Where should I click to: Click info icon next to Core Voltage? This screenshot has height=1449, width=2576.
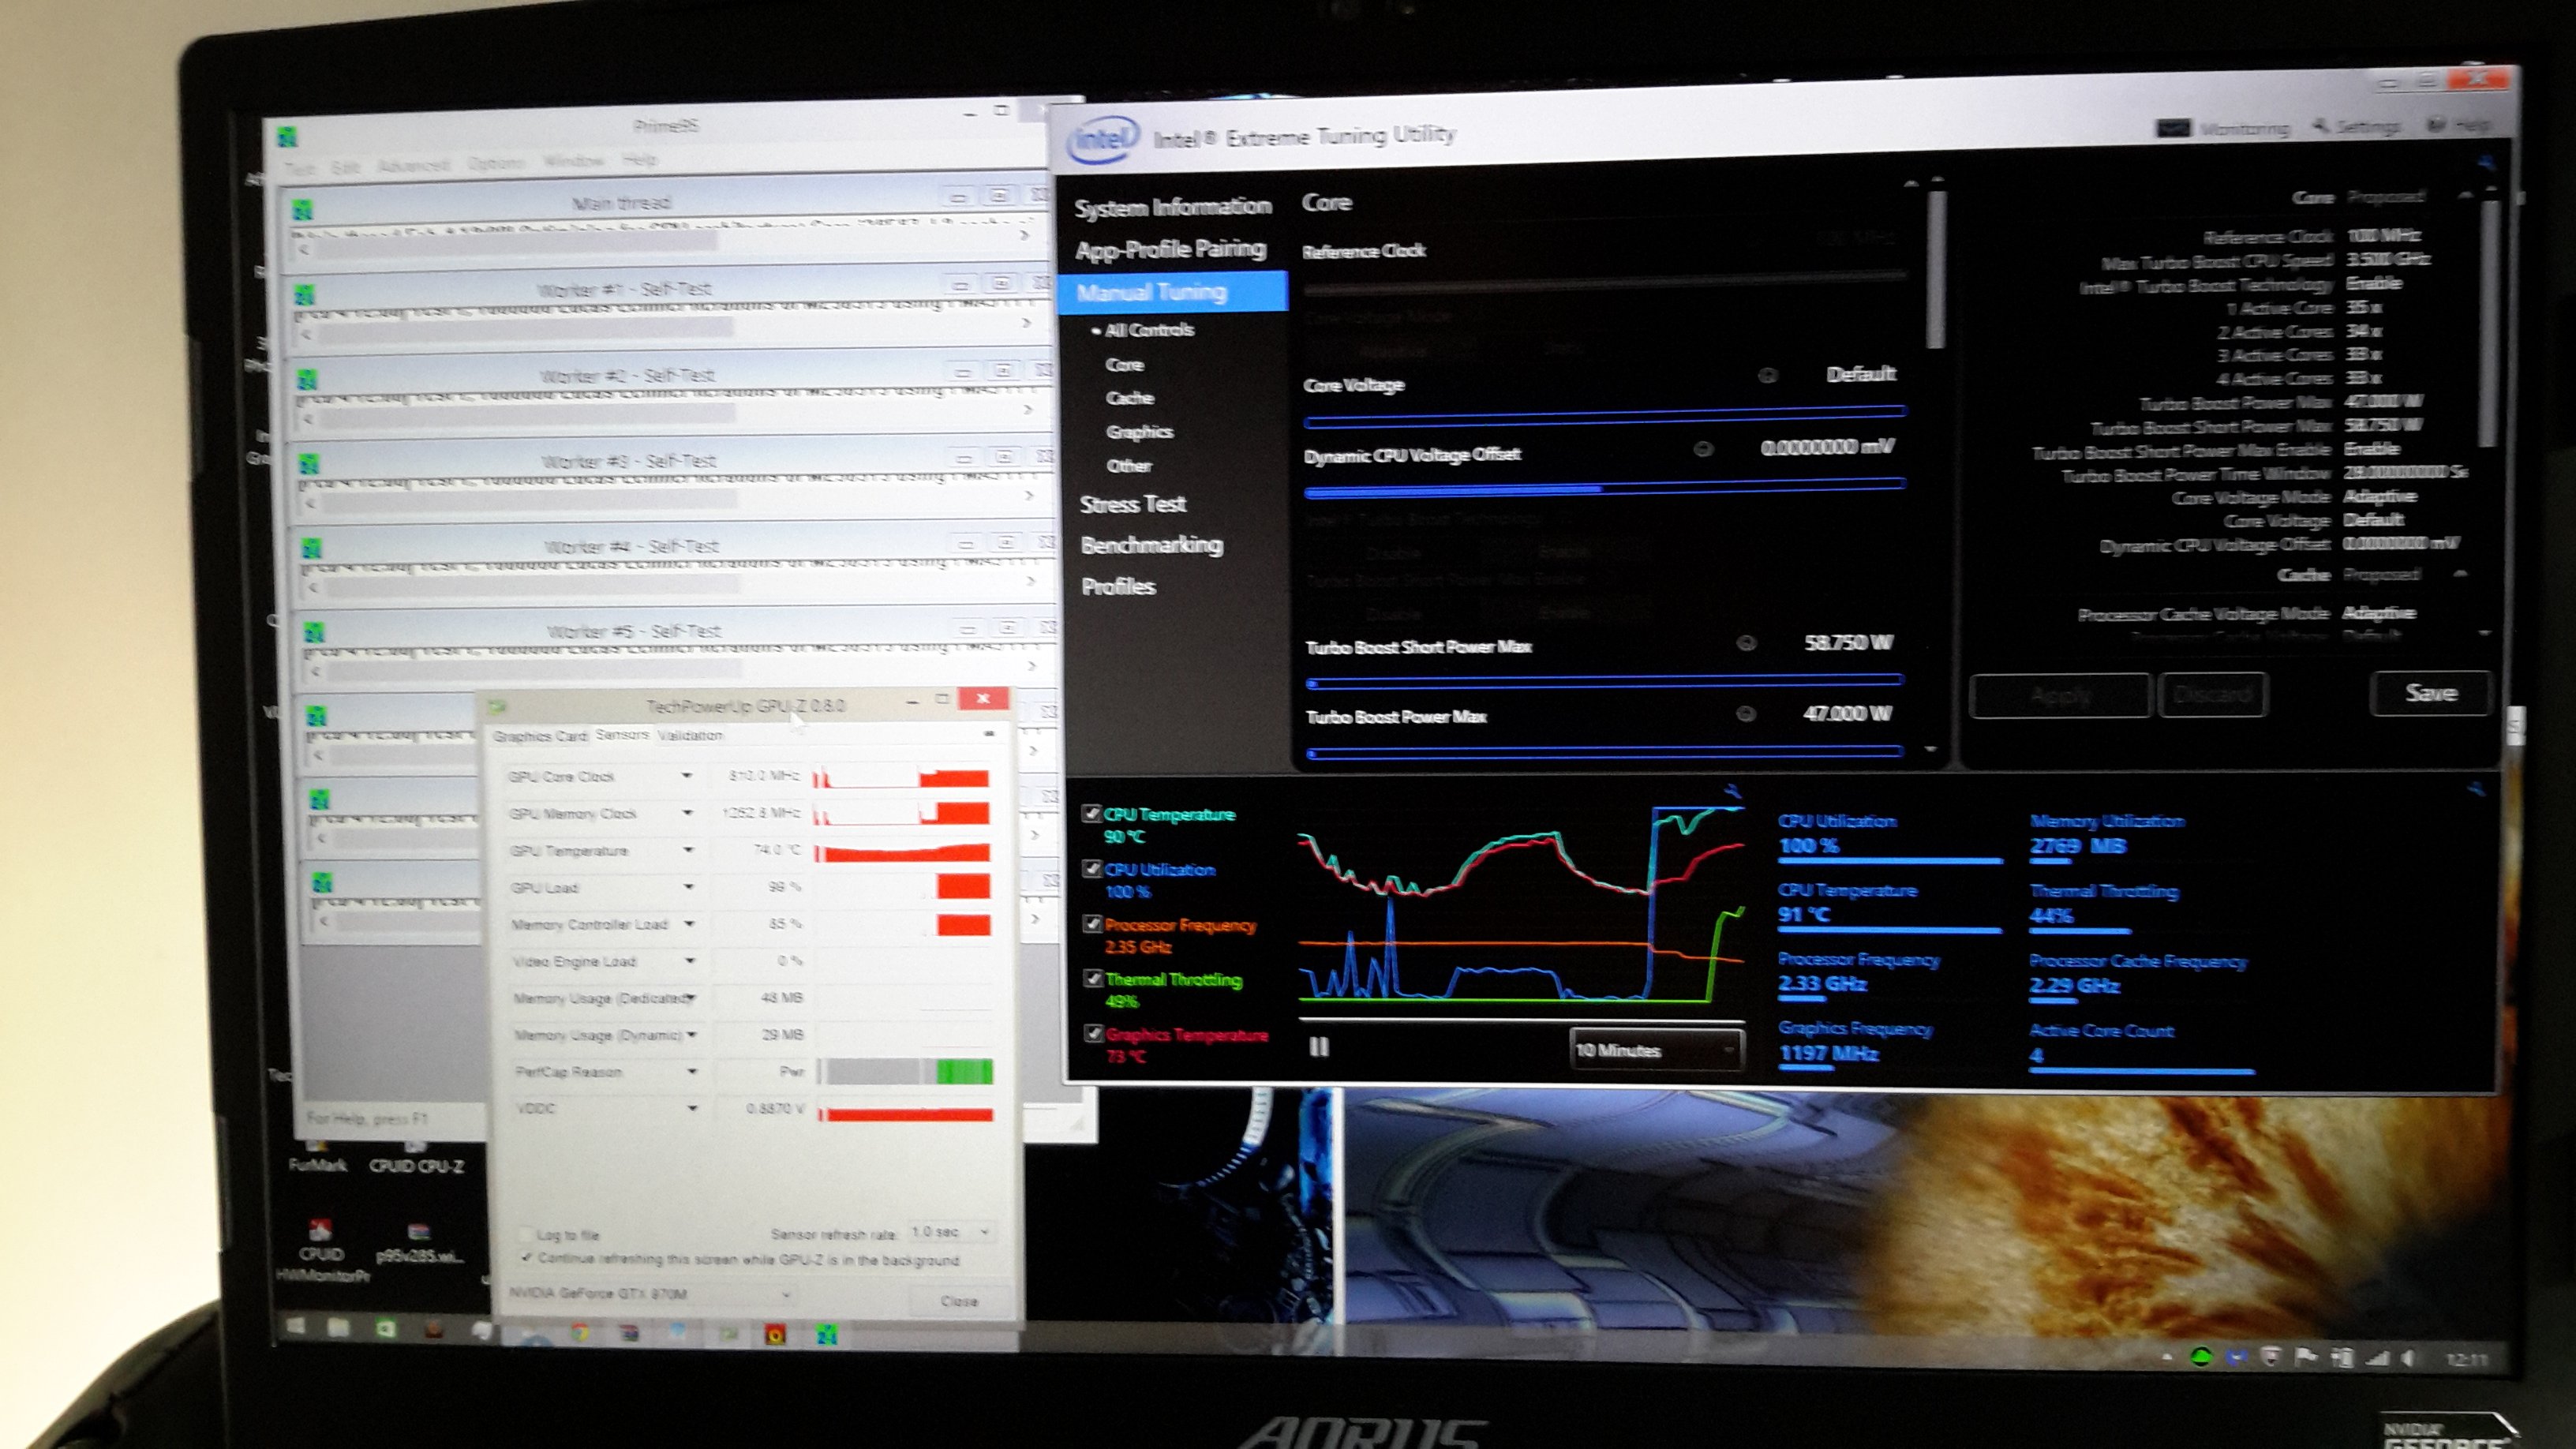[1767, 376]
